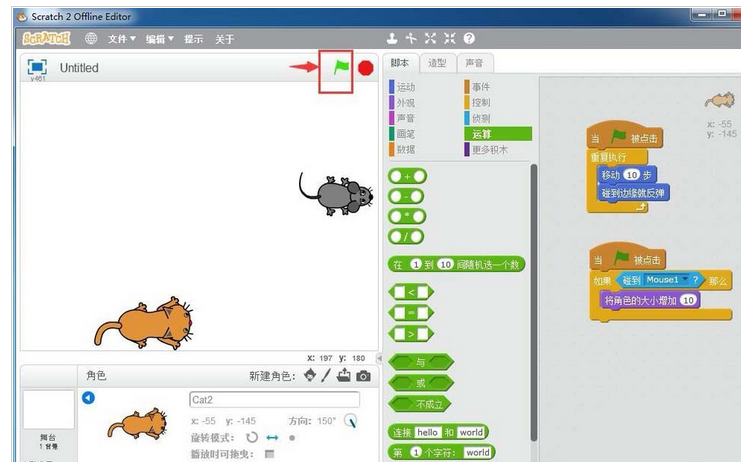This screenshot has height=462, width=741.
Task: Toggle full screen stage mode icon
Action: (37, 67)
